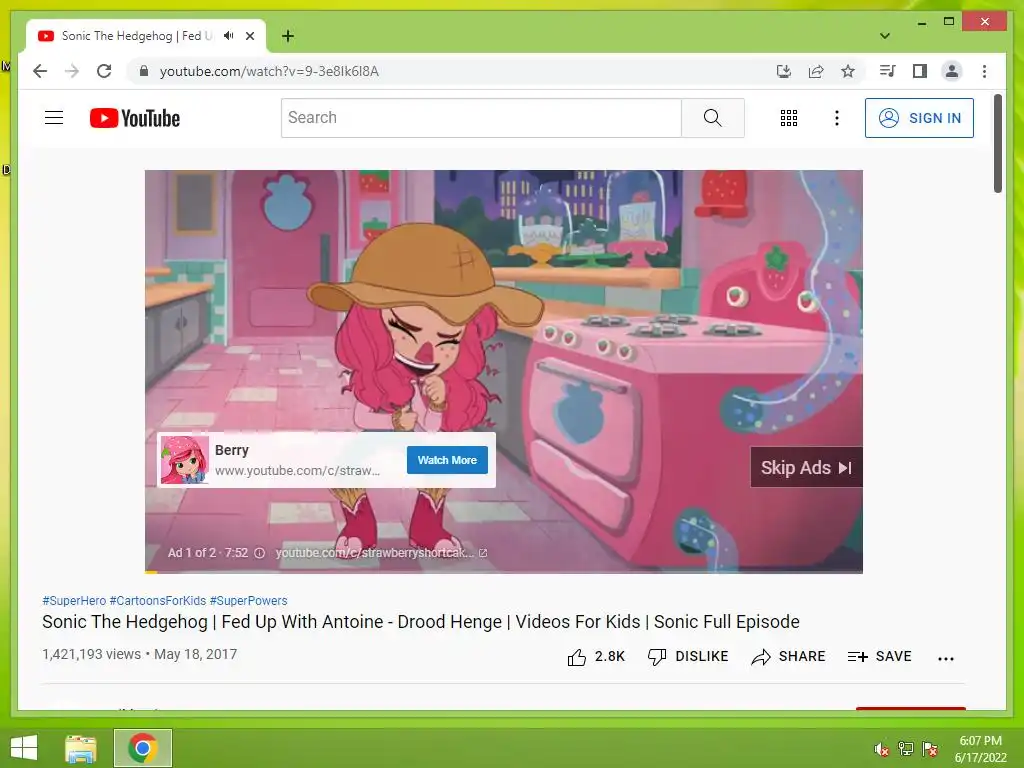Go back to the previous page
The image size is (1024, 768).
[x=40, y=71]
